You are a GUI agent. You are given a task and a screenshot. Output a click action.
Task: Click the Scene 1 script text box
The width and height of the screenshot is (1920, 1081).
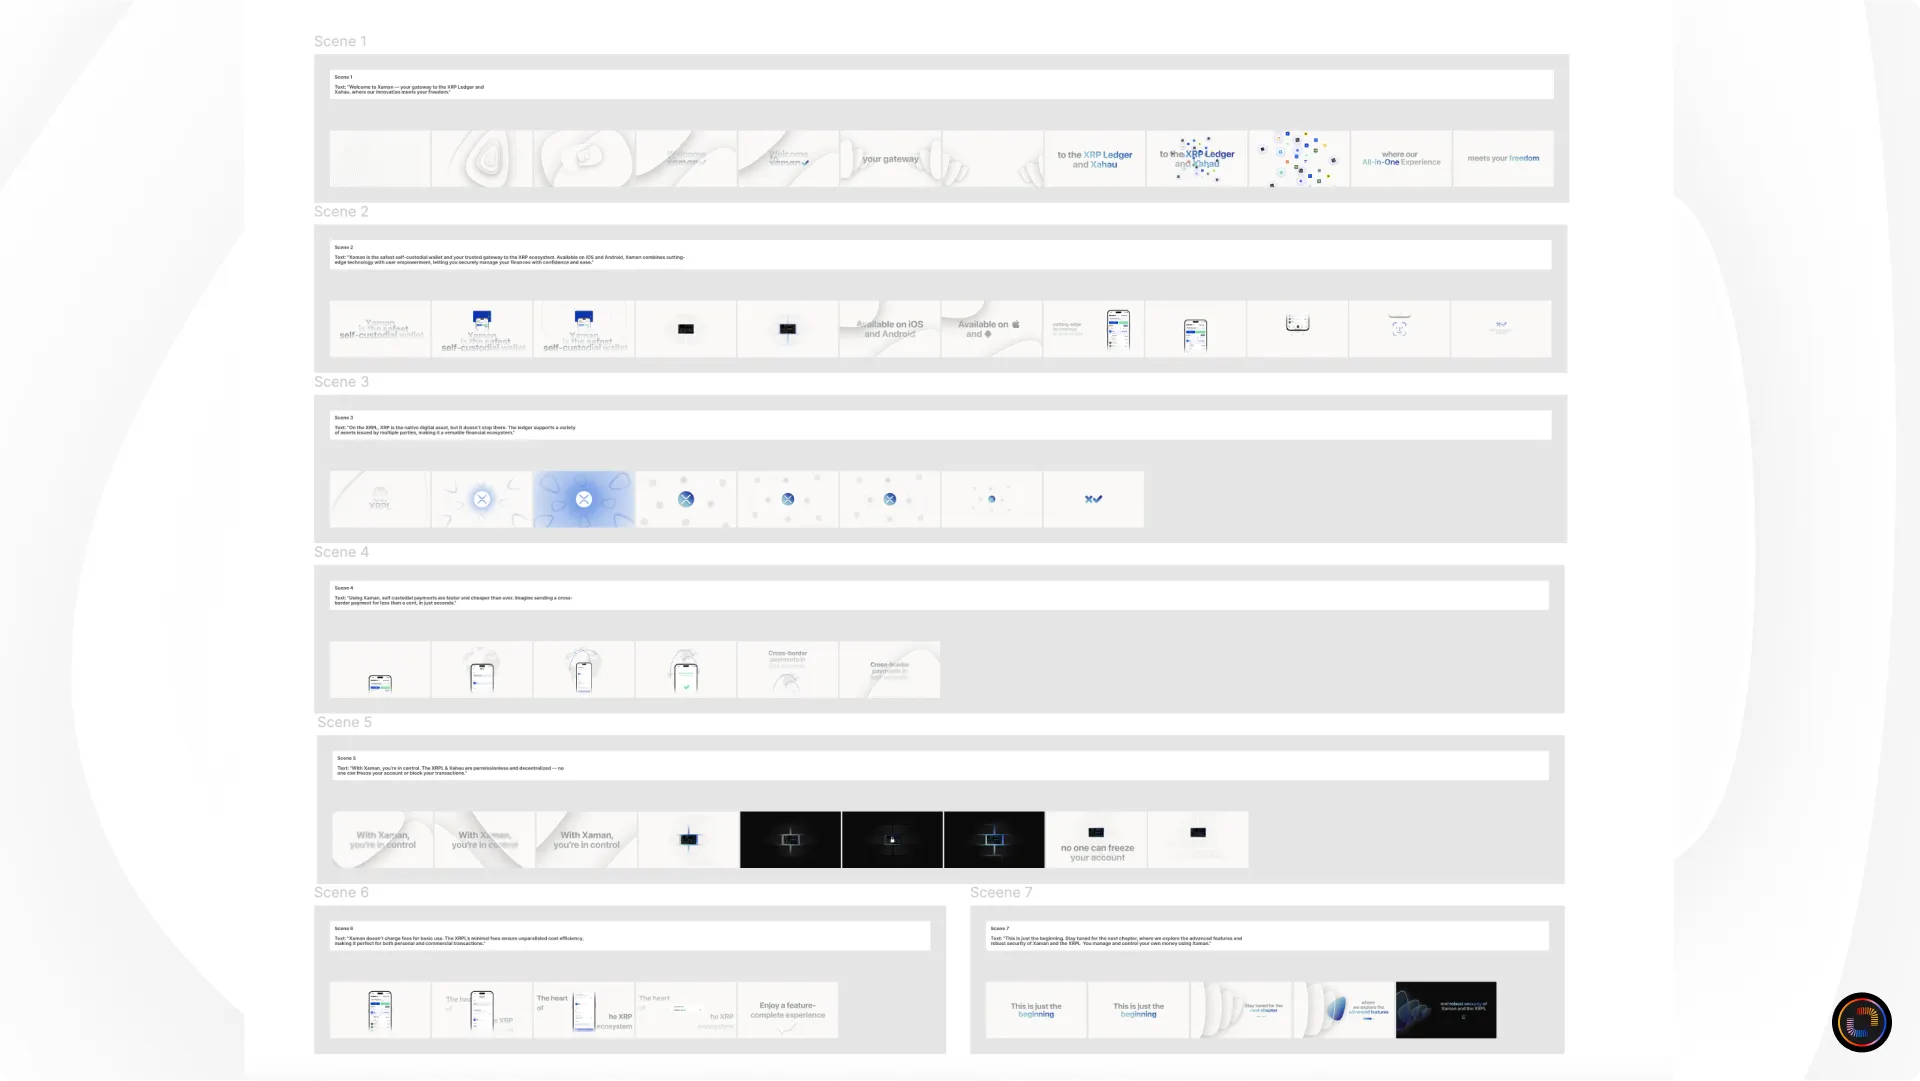(940, 84)
